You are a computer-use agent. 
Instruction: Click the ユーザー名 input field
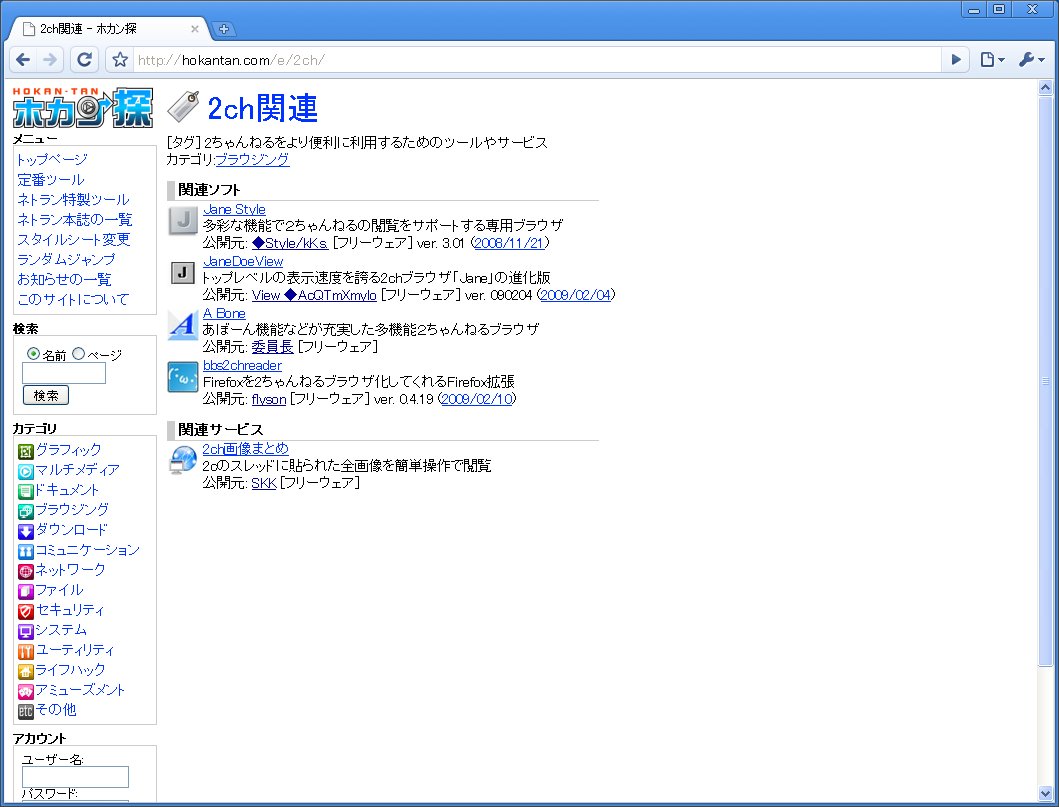(75, 777)
